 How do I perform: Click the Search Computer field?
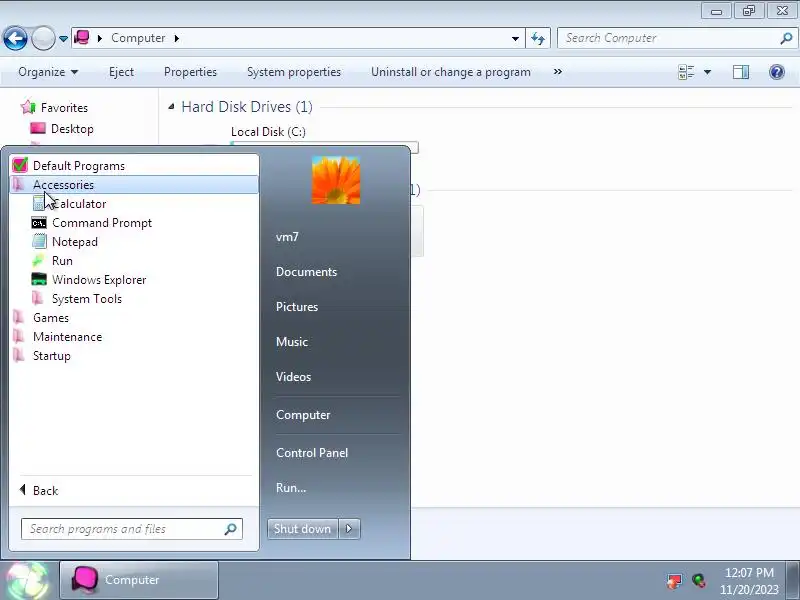[x=677, y=38]
